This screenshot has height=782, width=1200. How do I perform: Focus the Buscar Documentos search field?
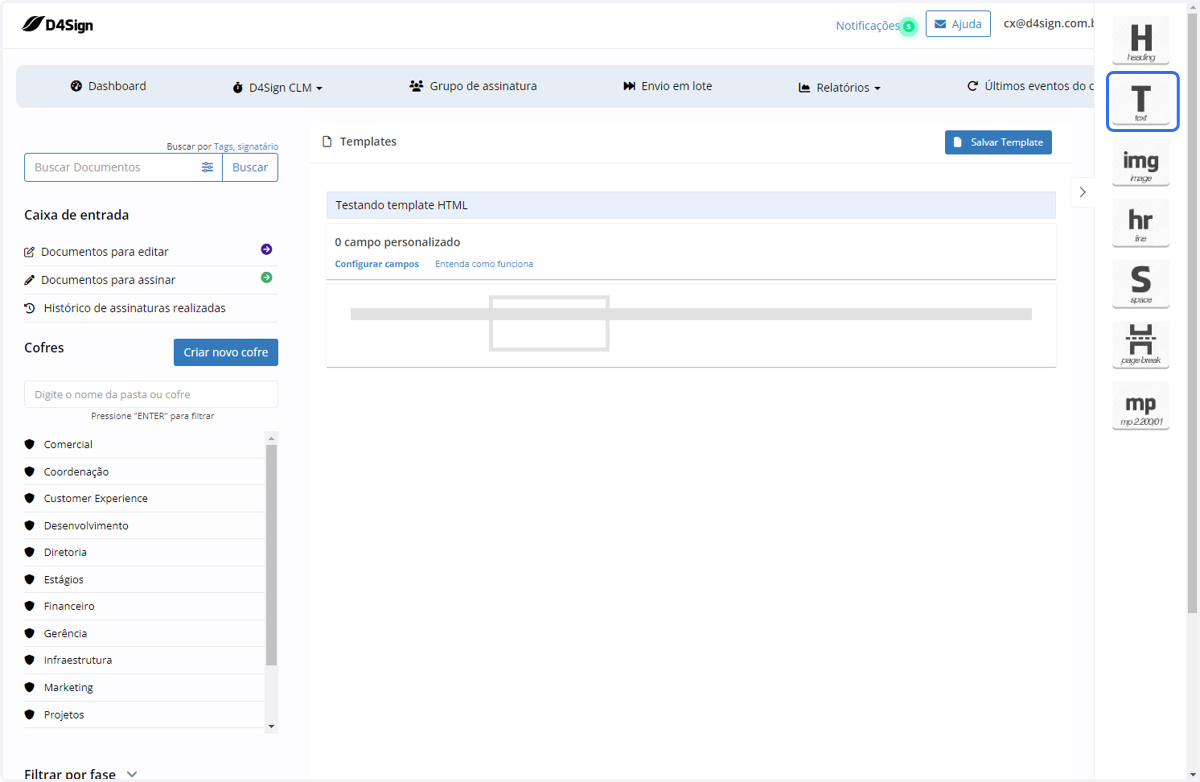point(123,167)
